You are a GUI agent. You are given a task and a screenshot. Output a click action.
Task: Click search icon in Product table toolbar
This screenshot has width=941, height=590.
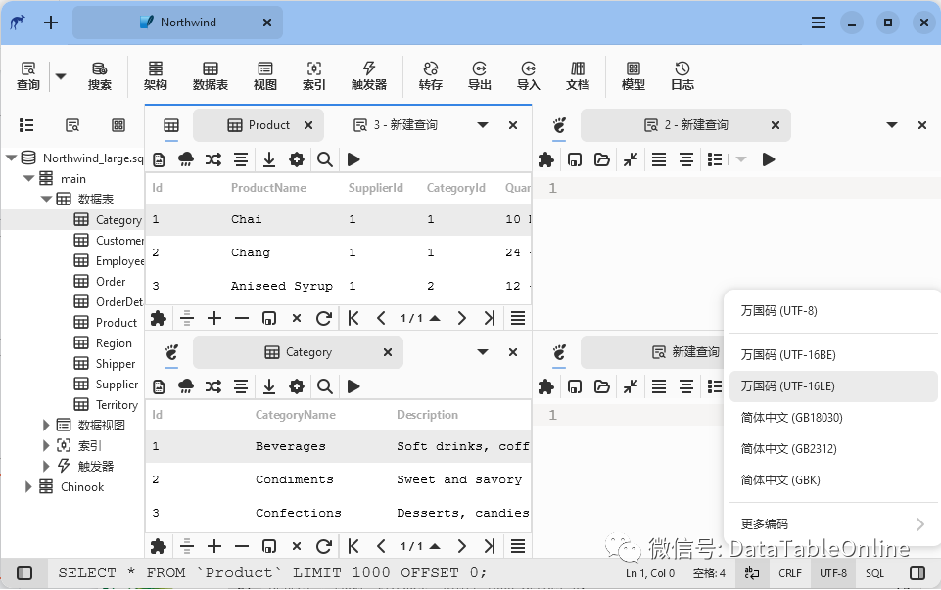(x=325, y=160)
